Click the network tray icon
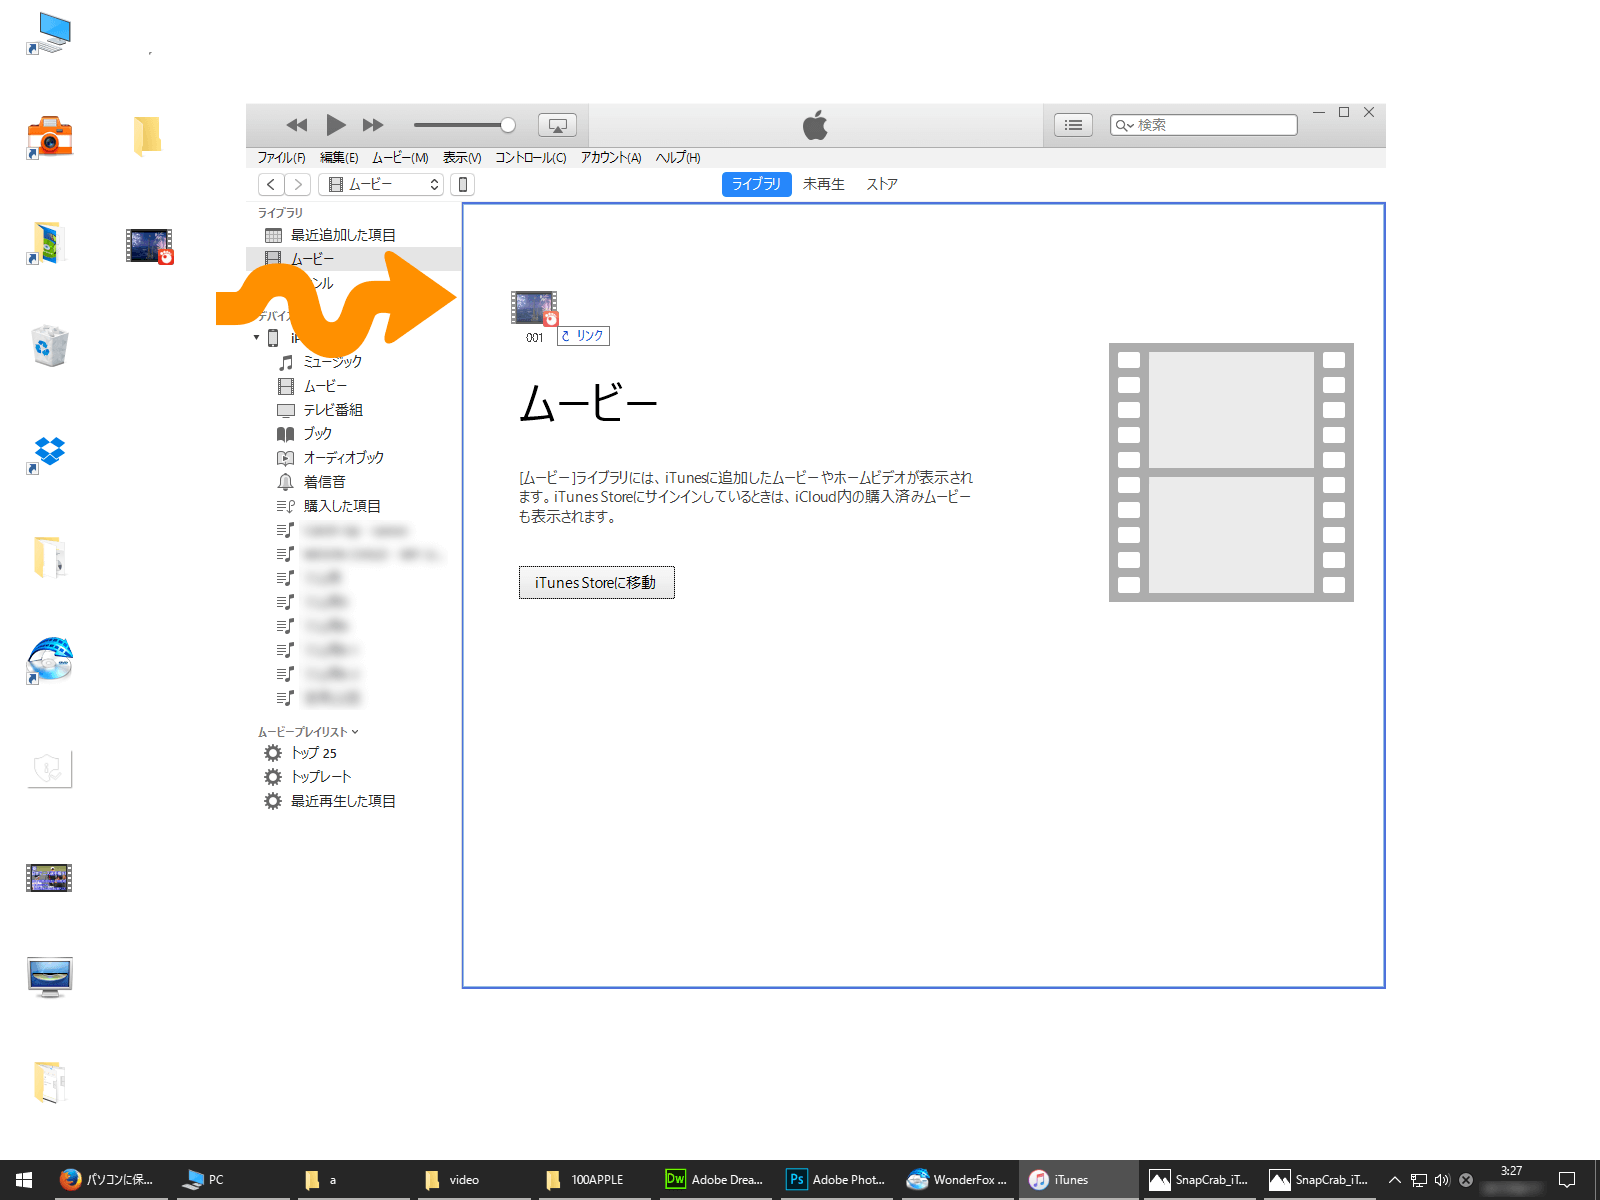The image size is (1600, 1200). click(1418, 1180)
